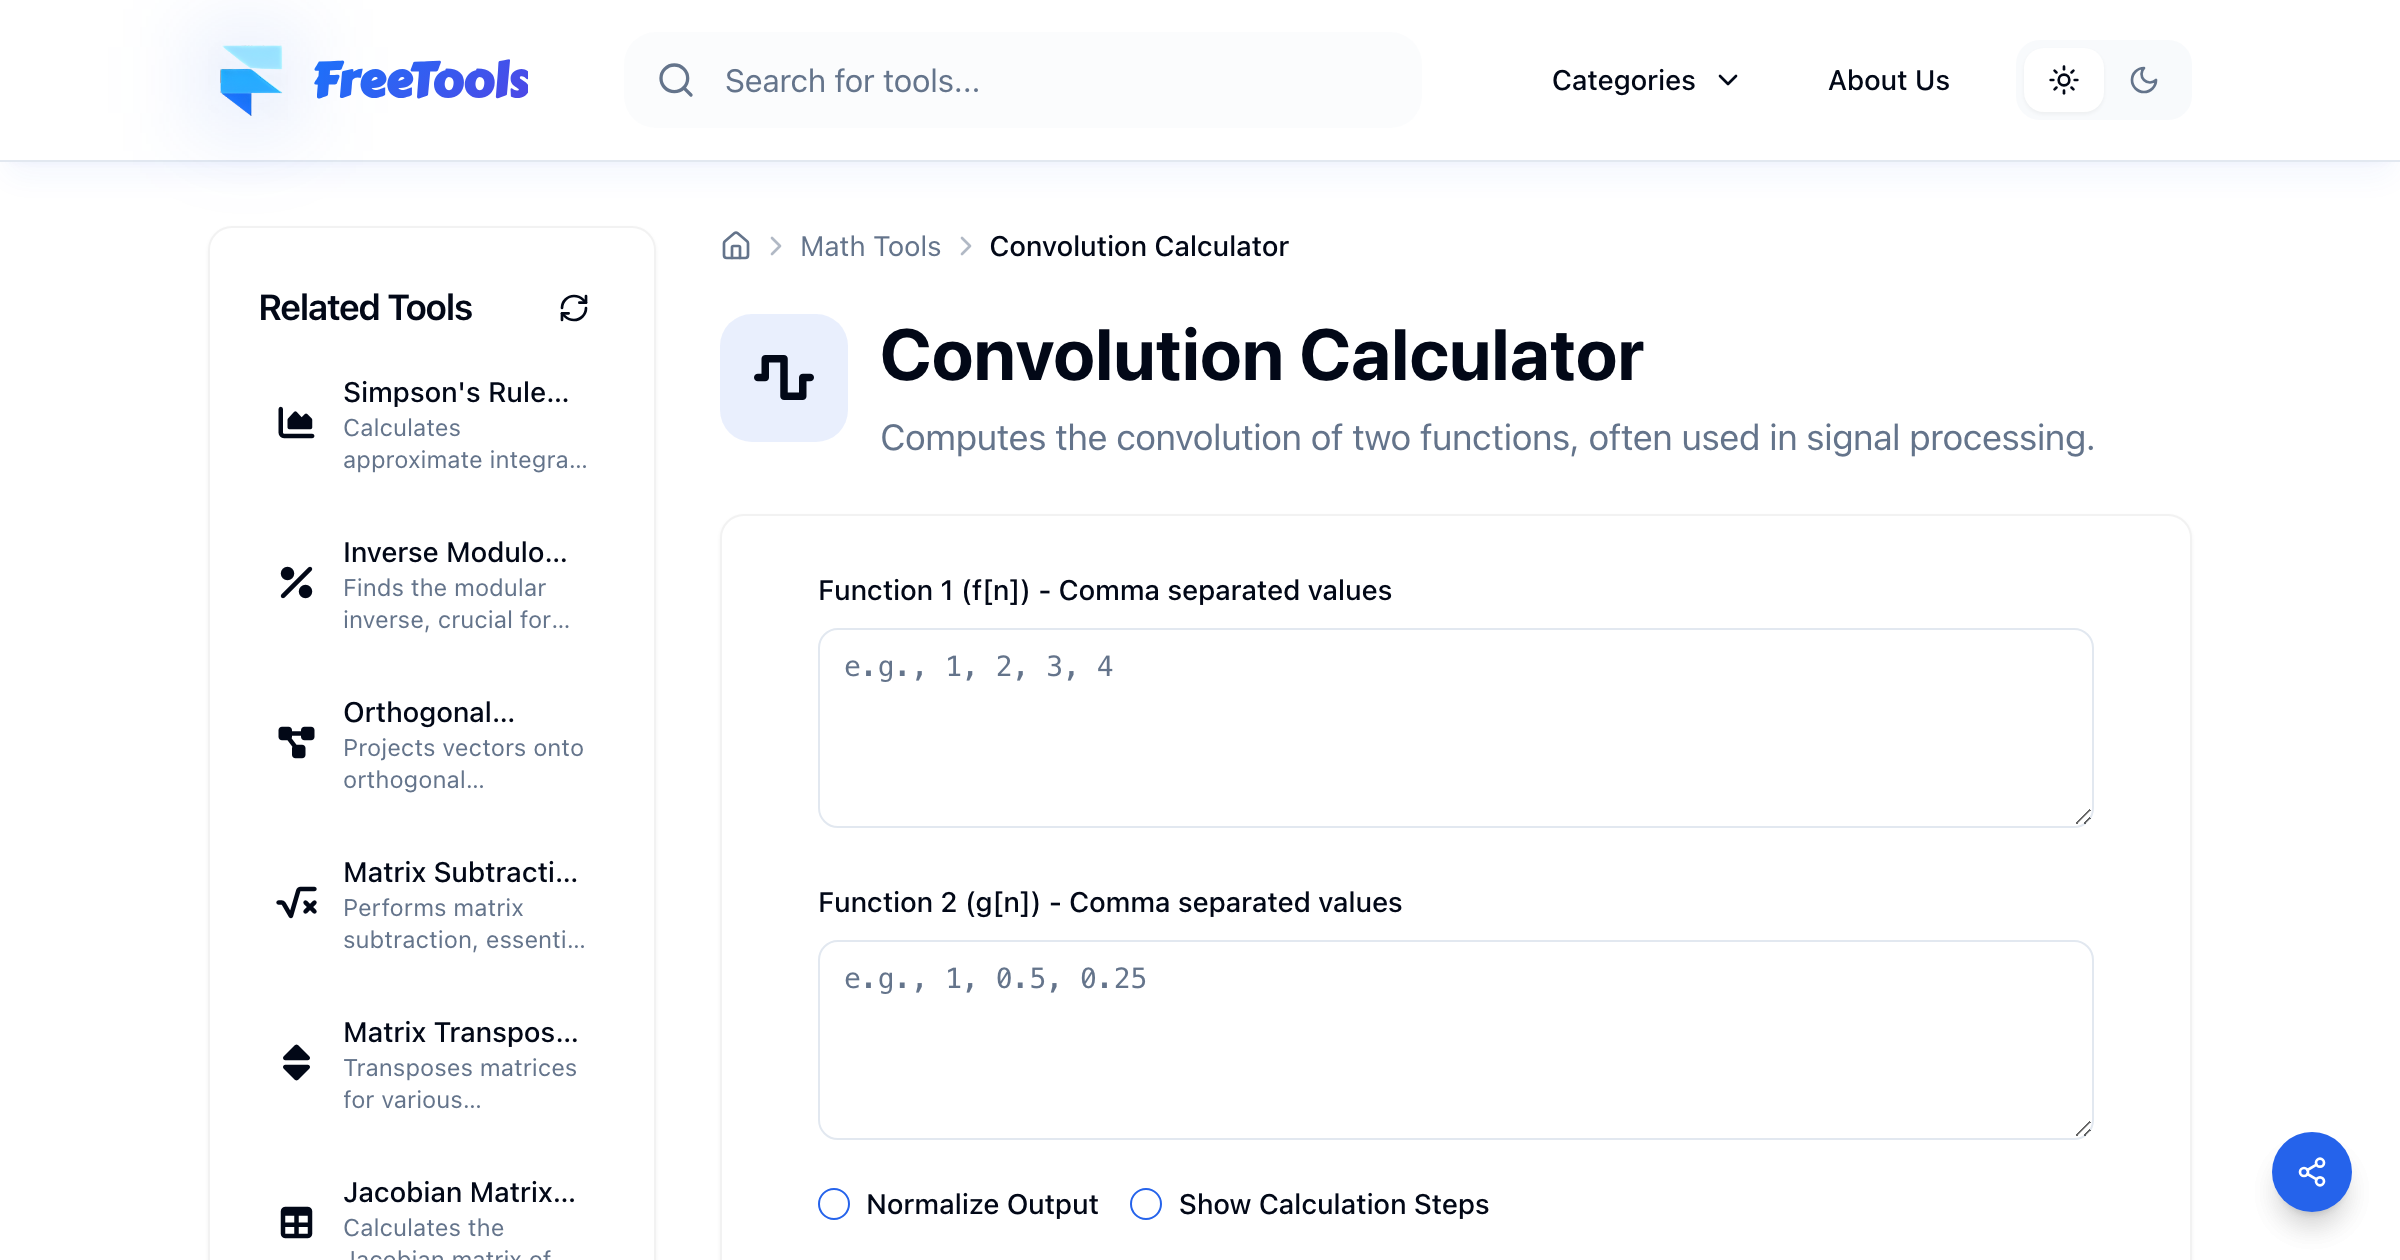Open the About Us page

(x=1889, y=80)
